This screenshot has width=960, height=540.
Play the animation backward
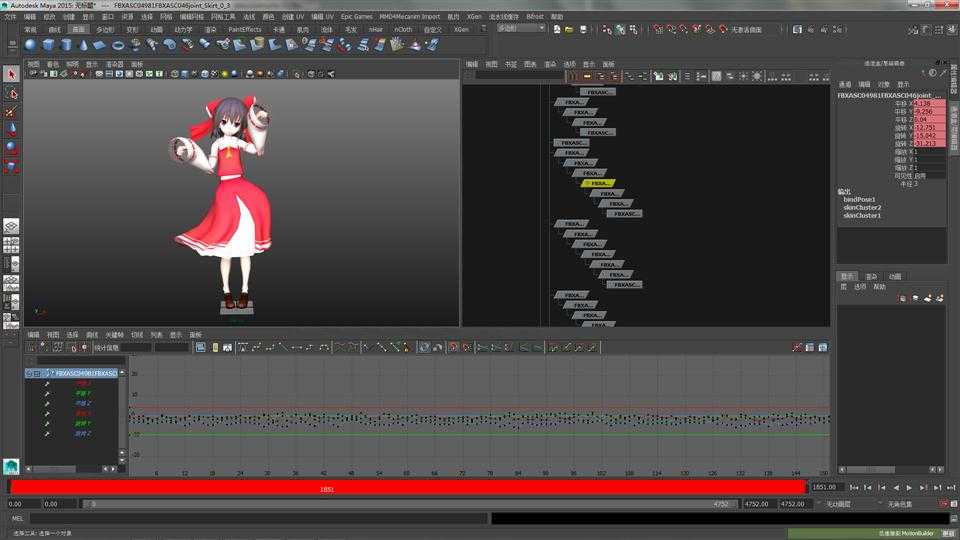[x=896, y=487]
